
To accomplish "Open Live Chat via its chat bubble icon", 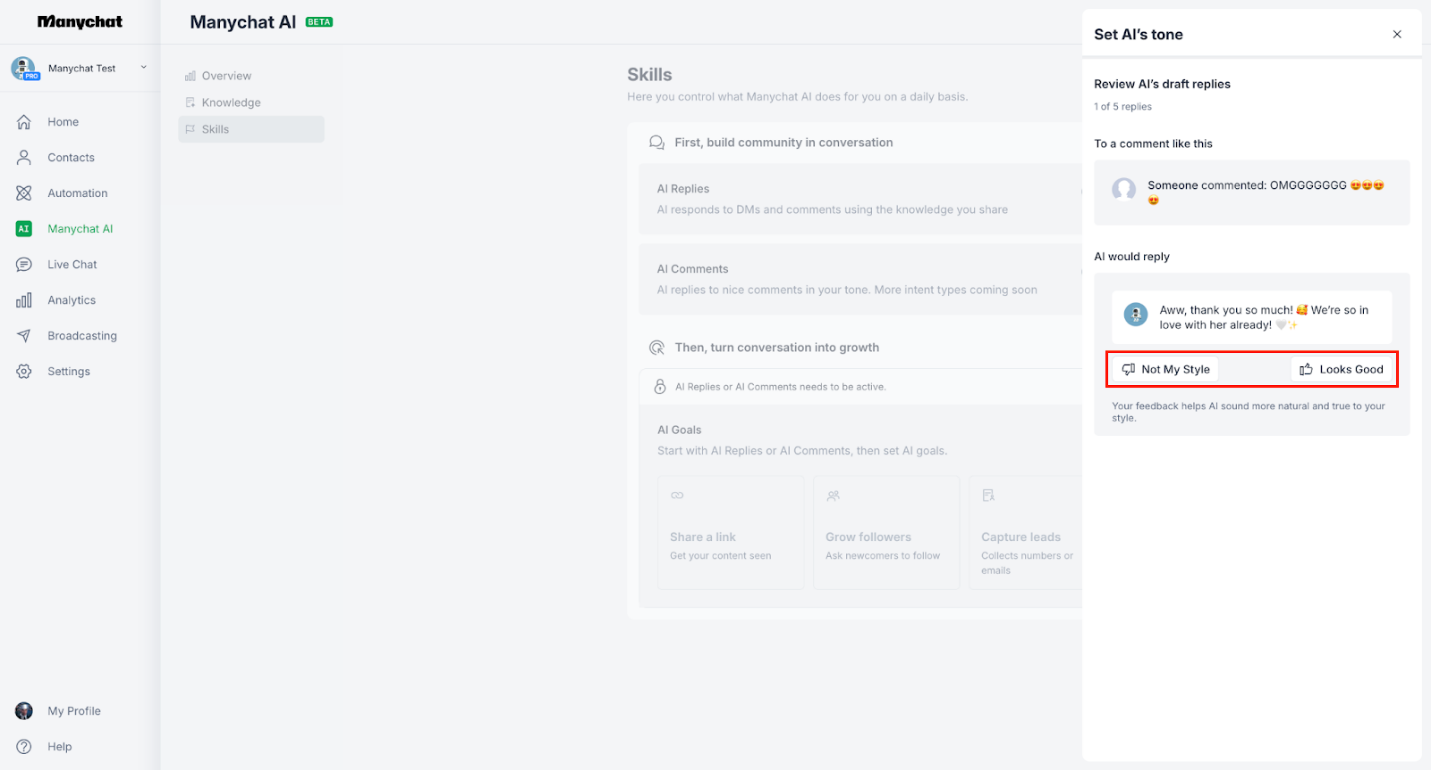I will (x=23, y=264).
